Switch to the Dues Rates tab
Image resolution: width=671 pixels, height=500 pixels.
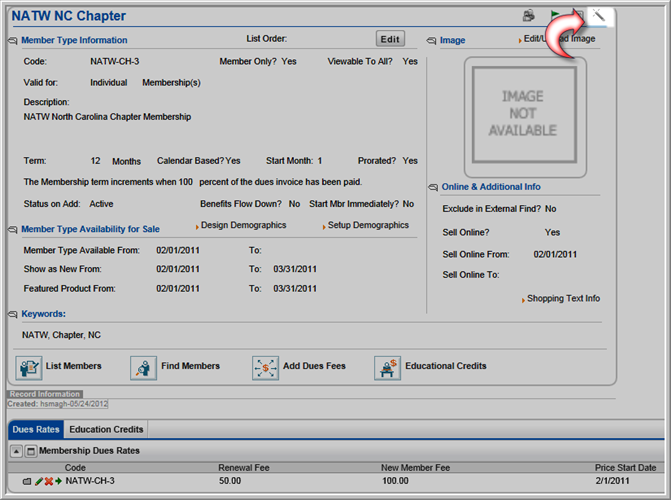tap(36, 429)
